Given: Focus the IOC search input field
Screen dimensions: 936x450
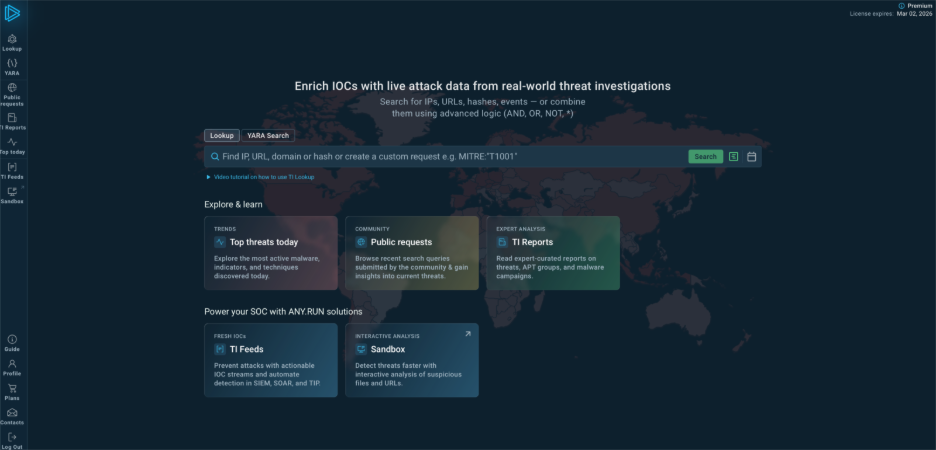Looking at the screenshot, I should coord(452,156).
